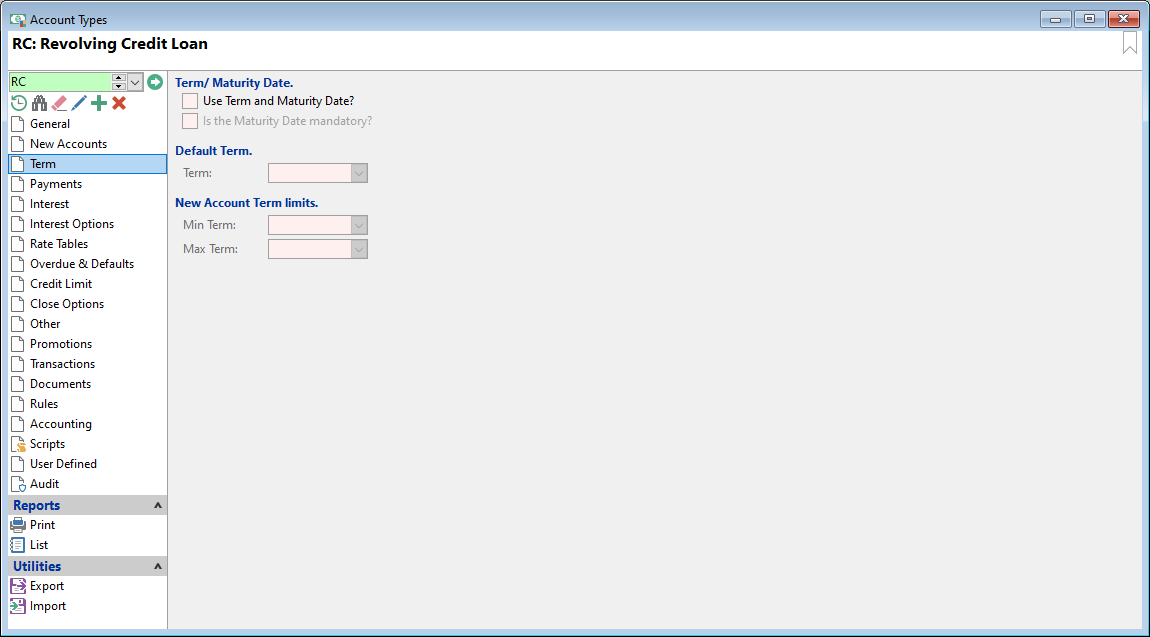The height and width of the screenshot is (637, 1150).
Task: Collapse the Reports section
Action: point(157,505)
